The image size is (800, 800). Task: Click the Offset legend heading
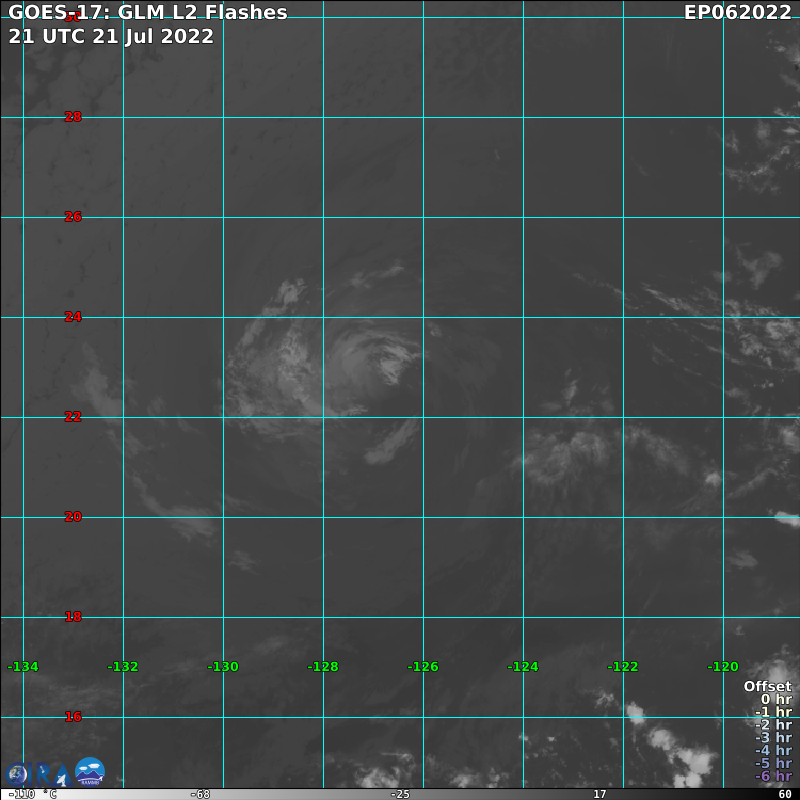[767, 686]
